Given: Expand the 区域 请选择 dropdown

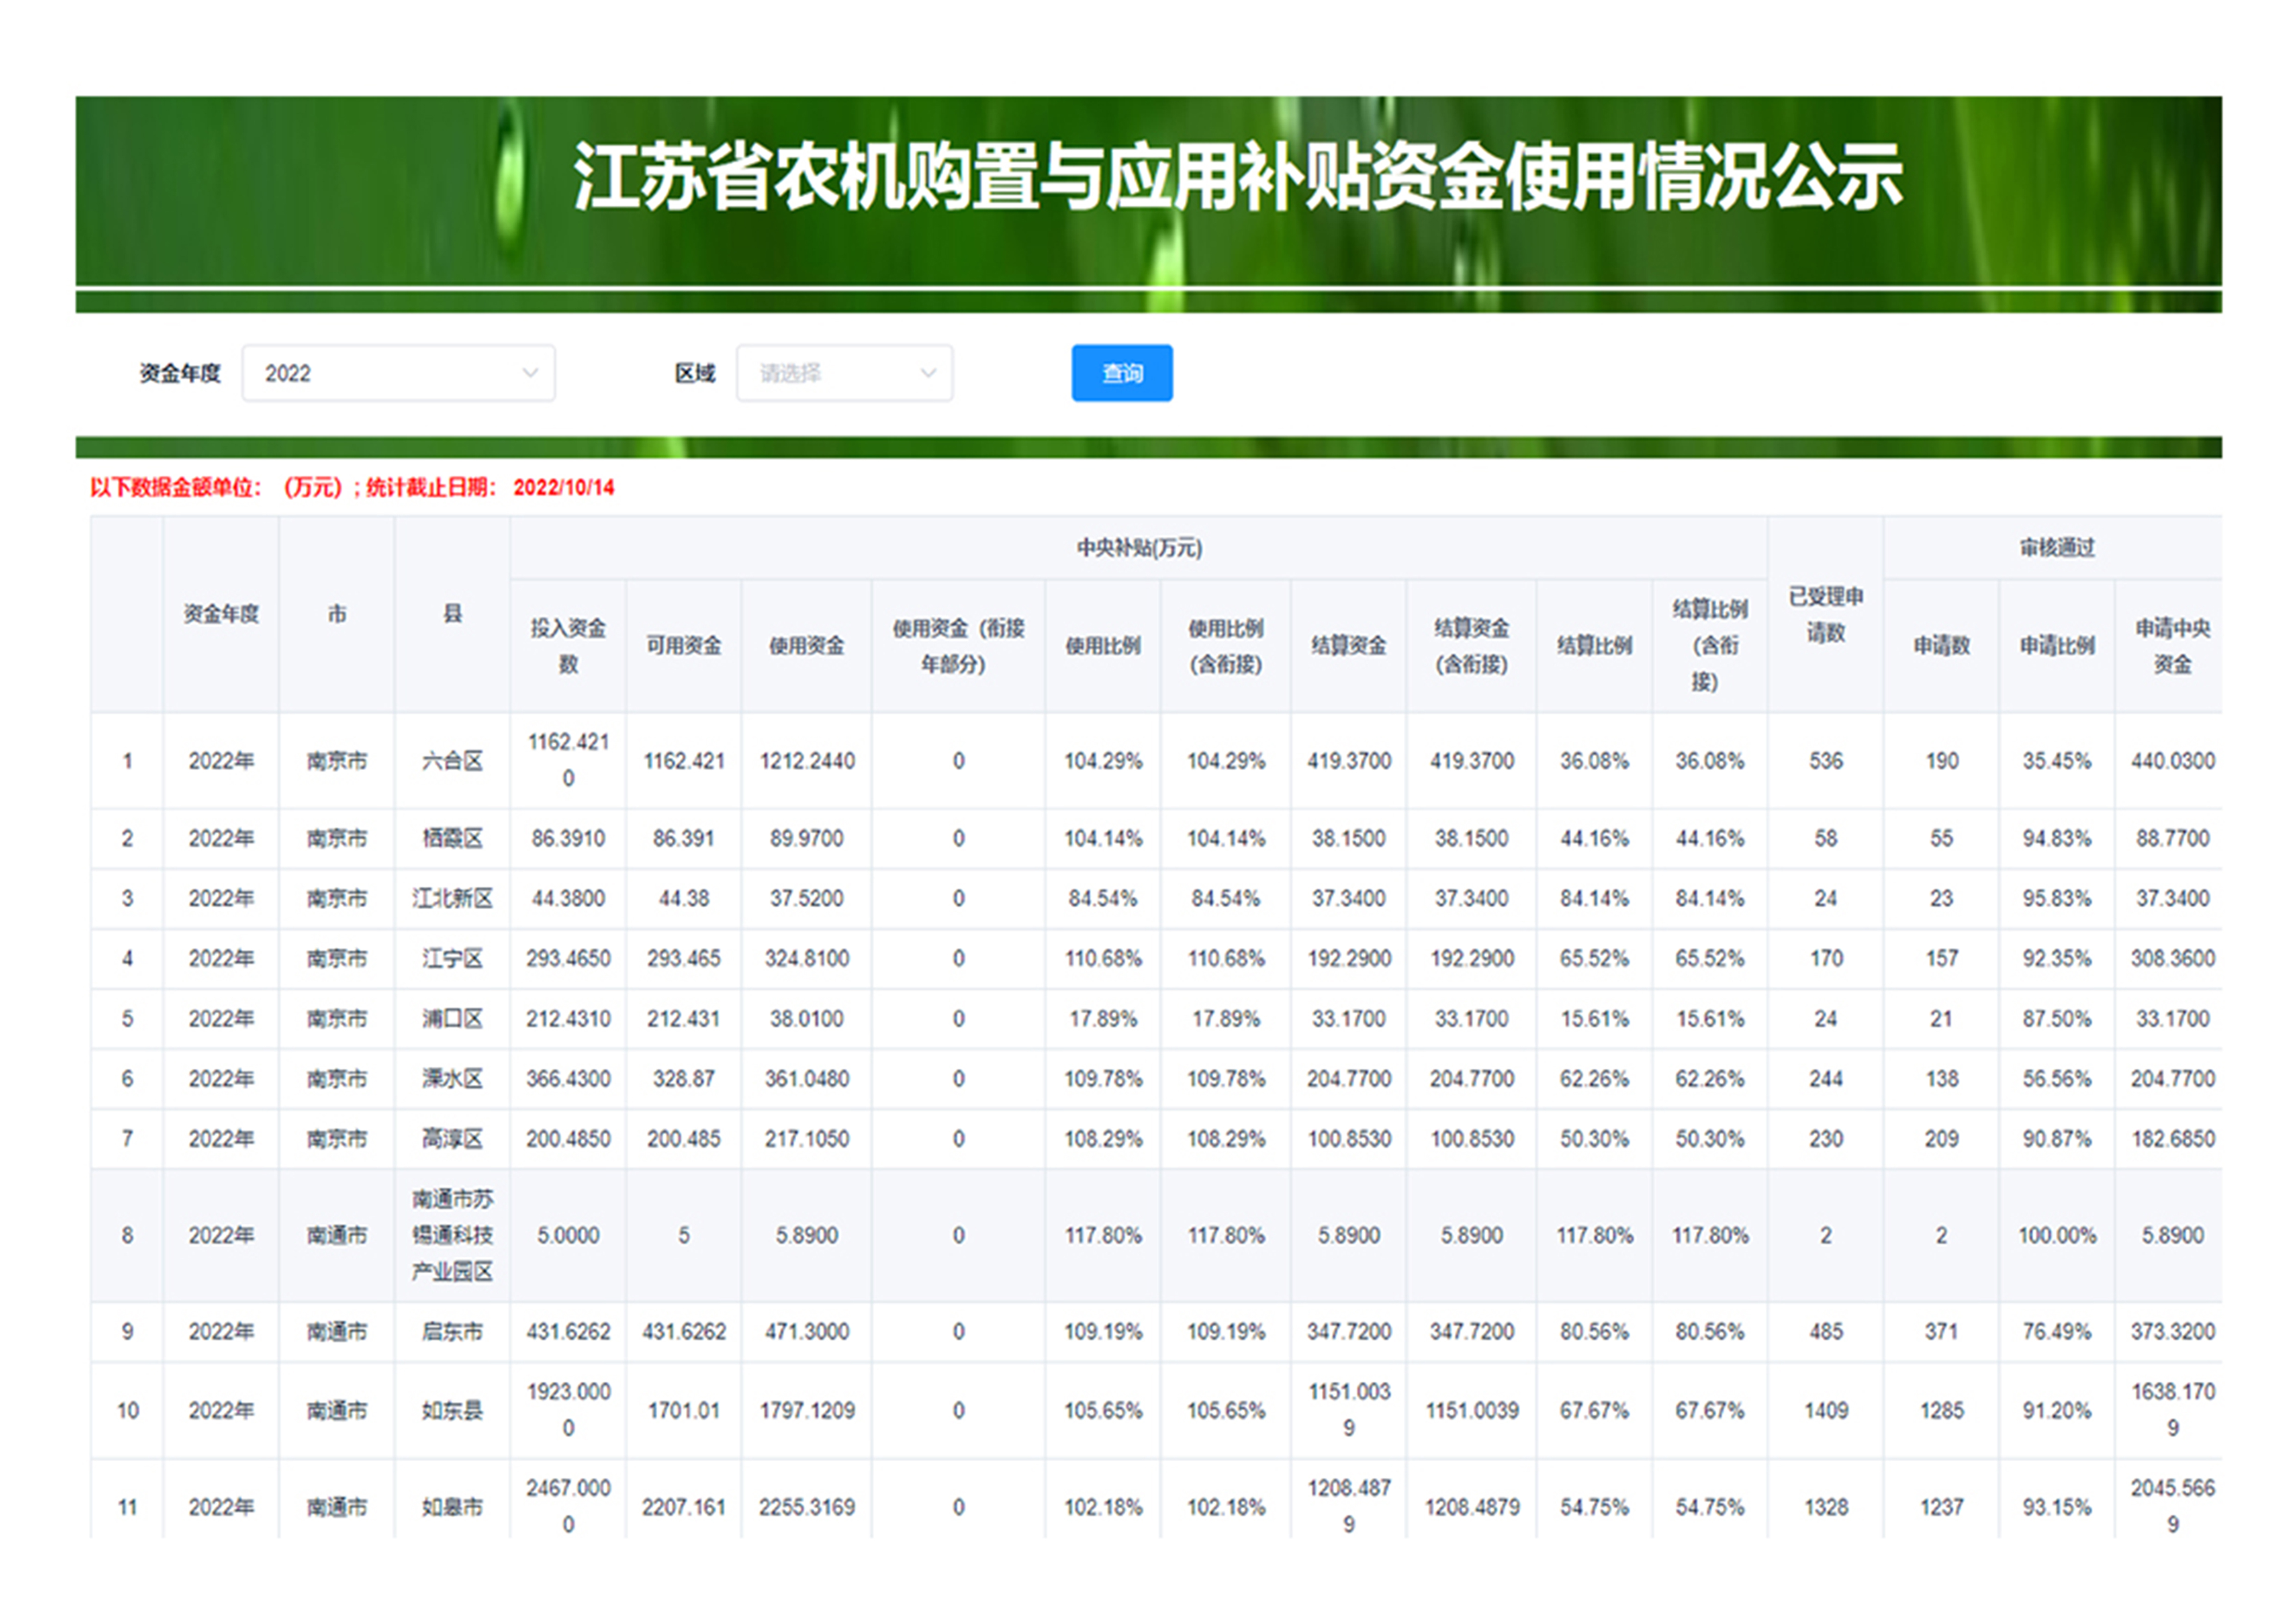Looking at the screenshot, I should pyautogui.click(x=843, y=373).
